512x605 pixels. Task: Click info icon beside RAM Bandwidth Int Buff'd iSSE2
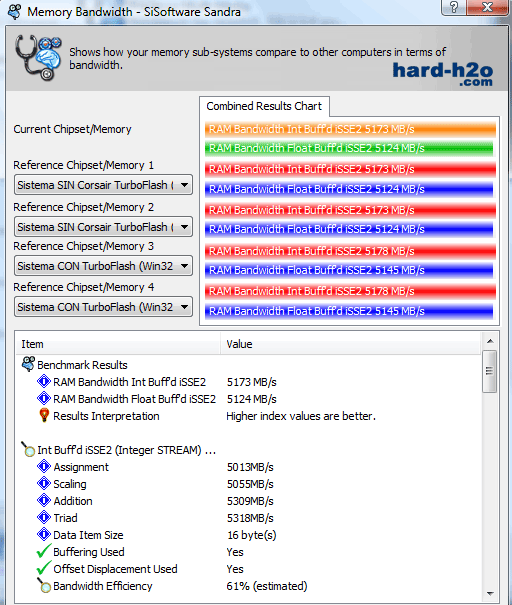coord(44,382)
